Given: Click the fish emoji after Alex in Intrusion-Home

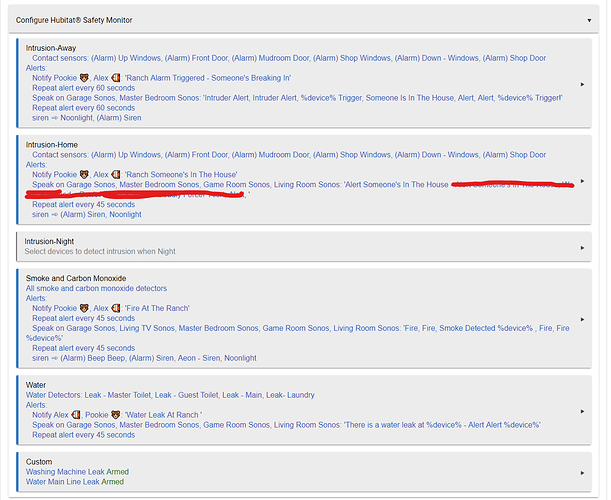Looking at the screenshot, I should coord(115,175).
